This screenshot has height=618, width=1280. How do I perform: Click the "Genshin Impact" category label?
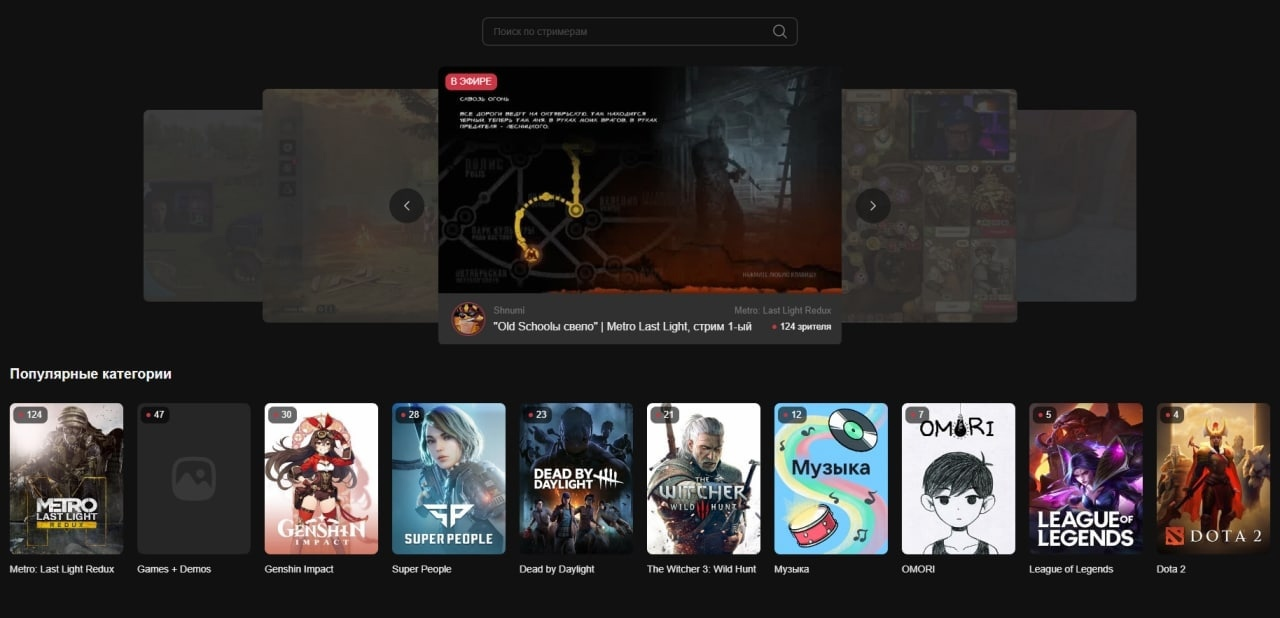click(299, 569)
